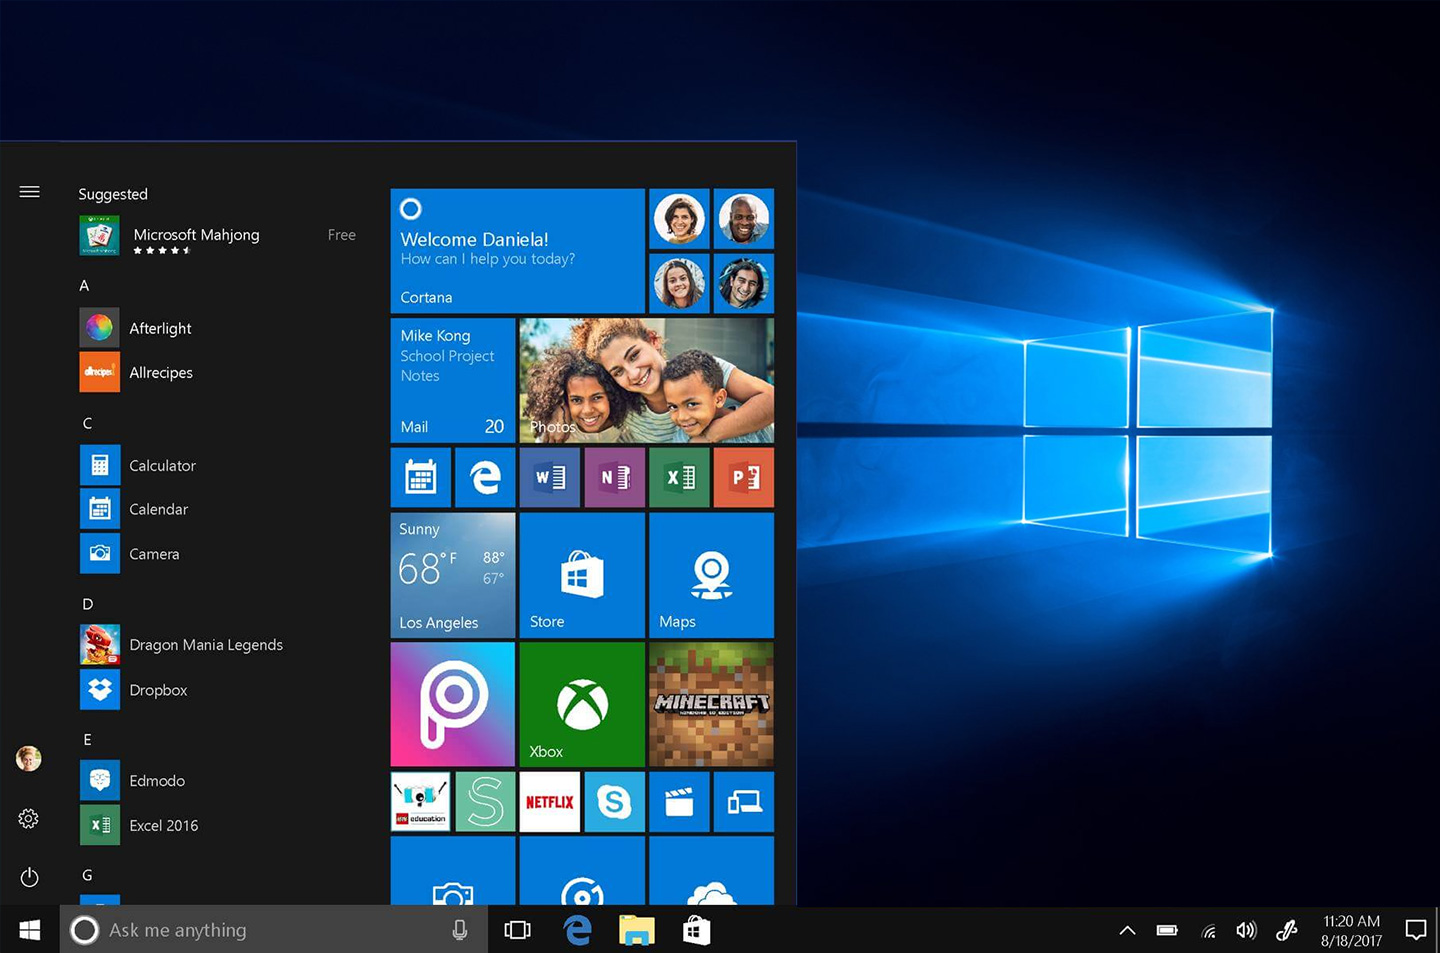The height and width of the screenshot is (953, 1440).
Task: Open the contact tile of the bald man
Action: [x=744, y=219]
